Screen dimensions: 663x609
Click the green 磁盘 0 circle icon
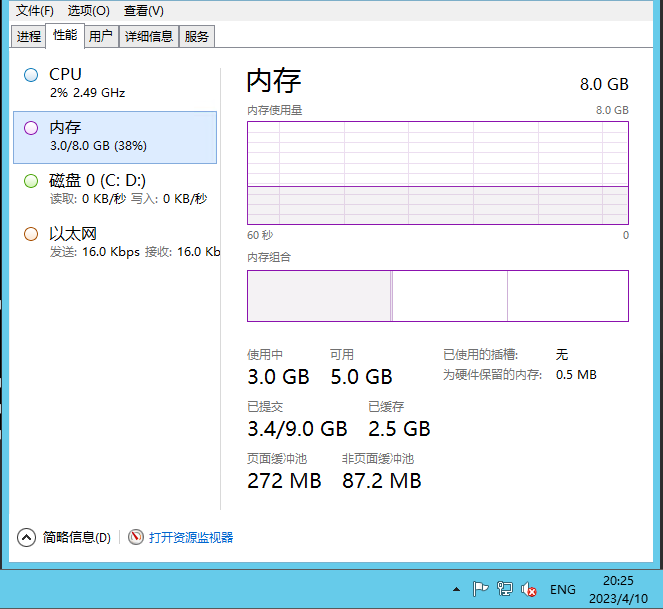31,181
